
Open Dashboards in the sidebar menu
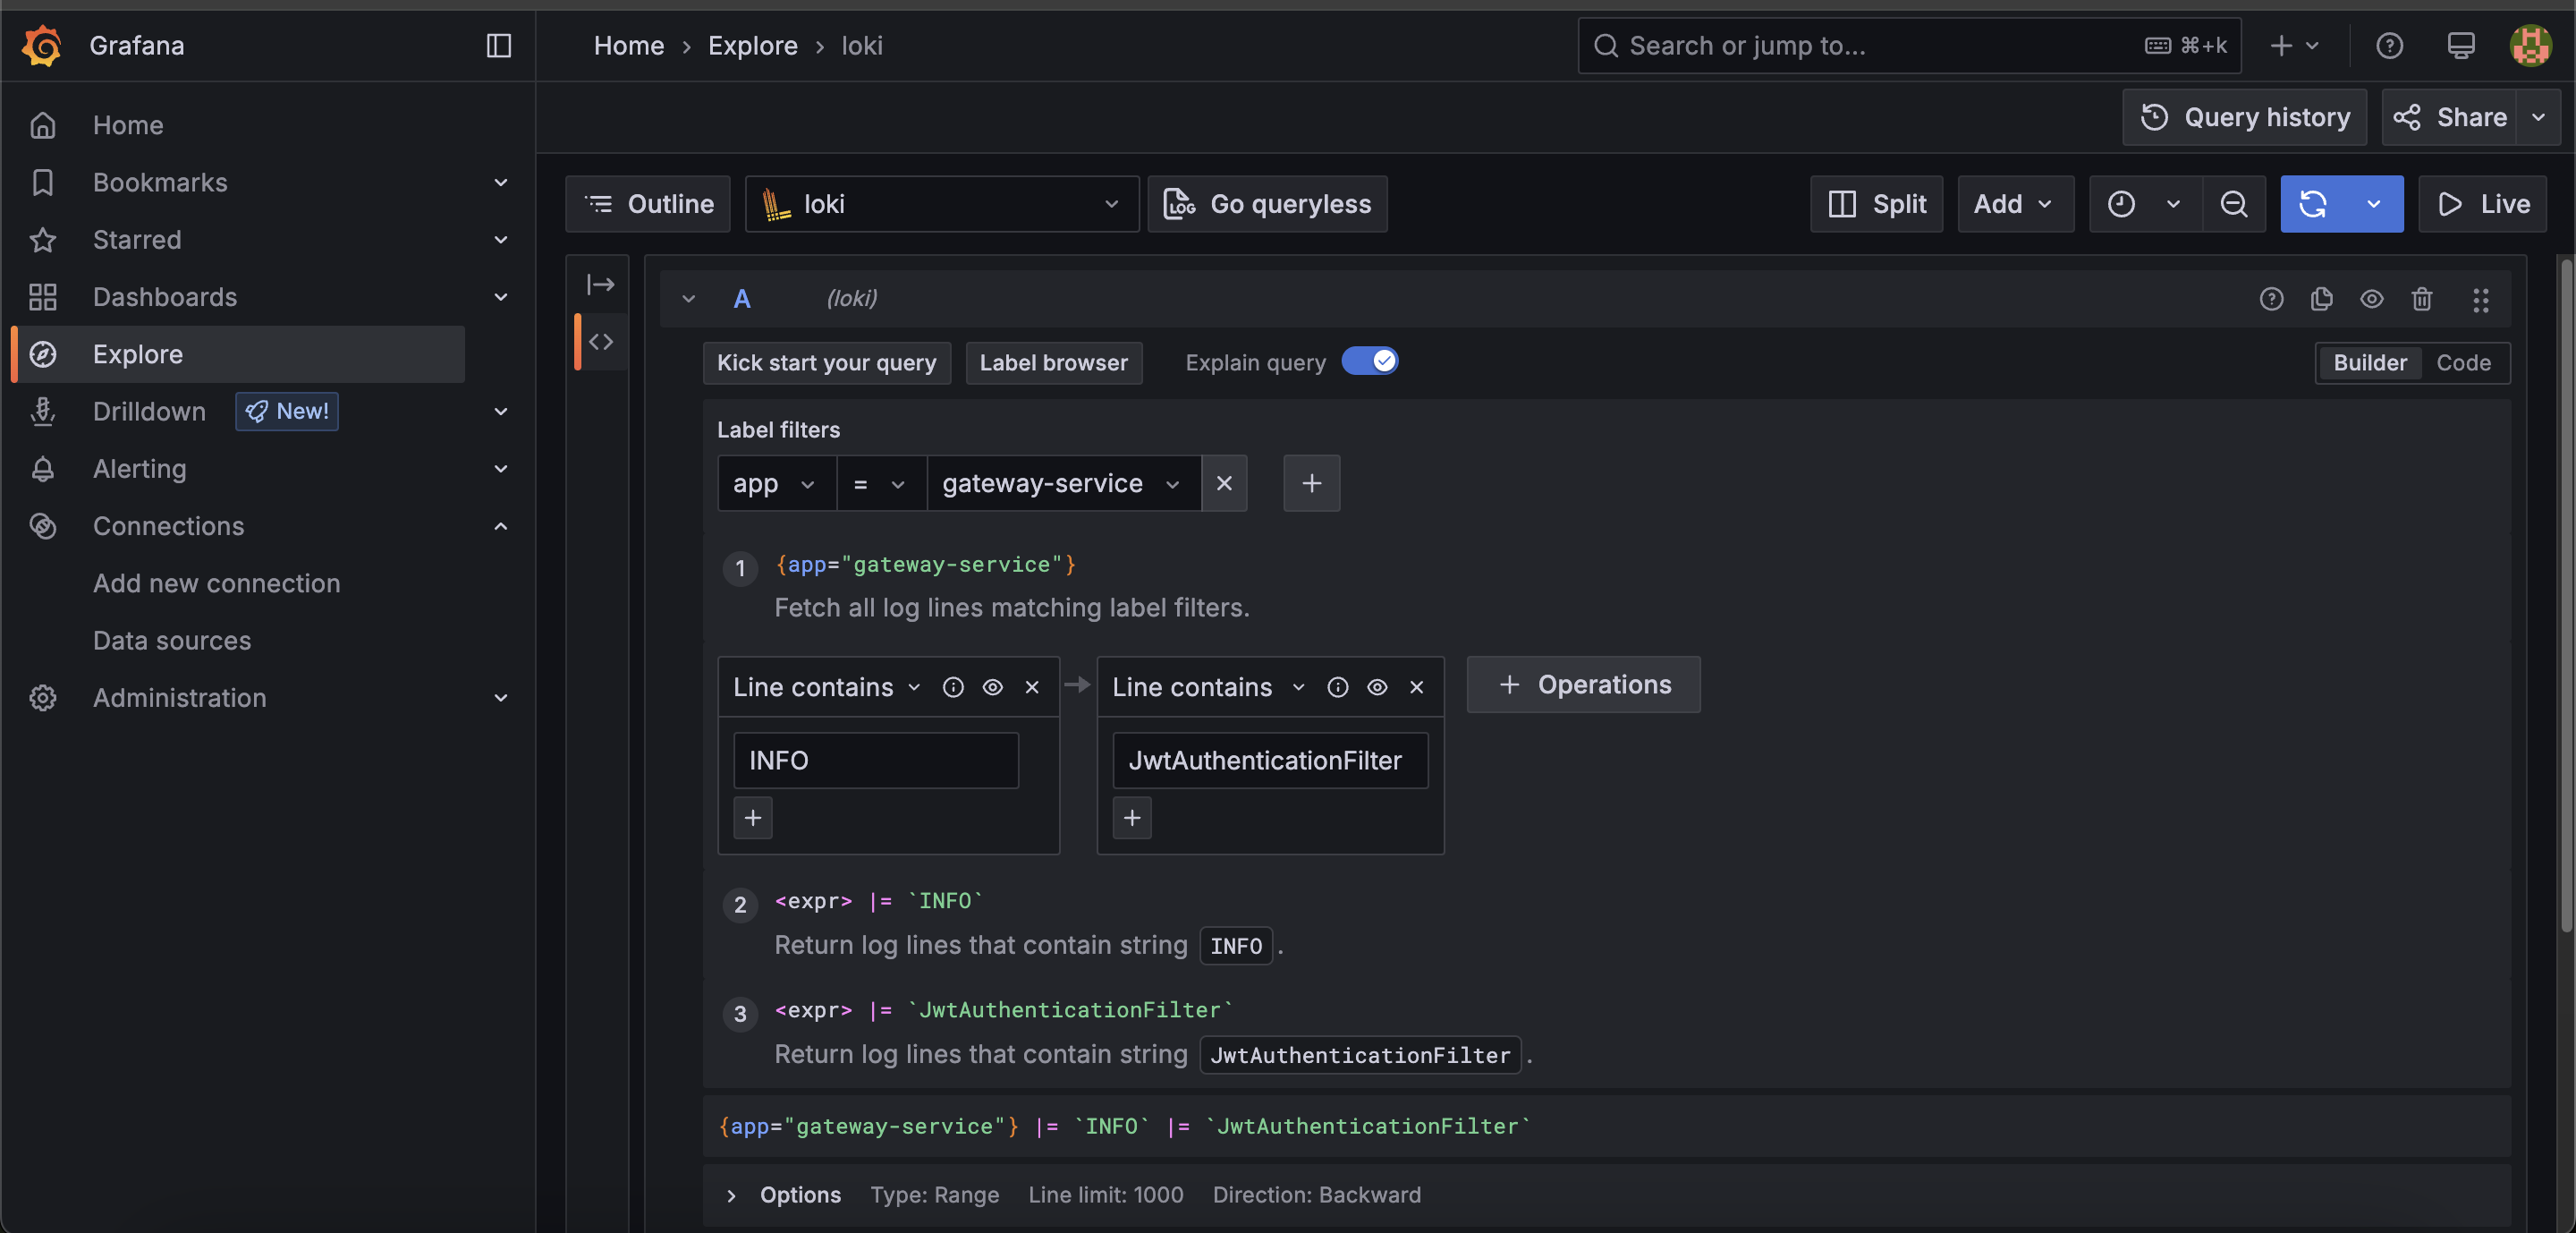[x=165, y=297]
